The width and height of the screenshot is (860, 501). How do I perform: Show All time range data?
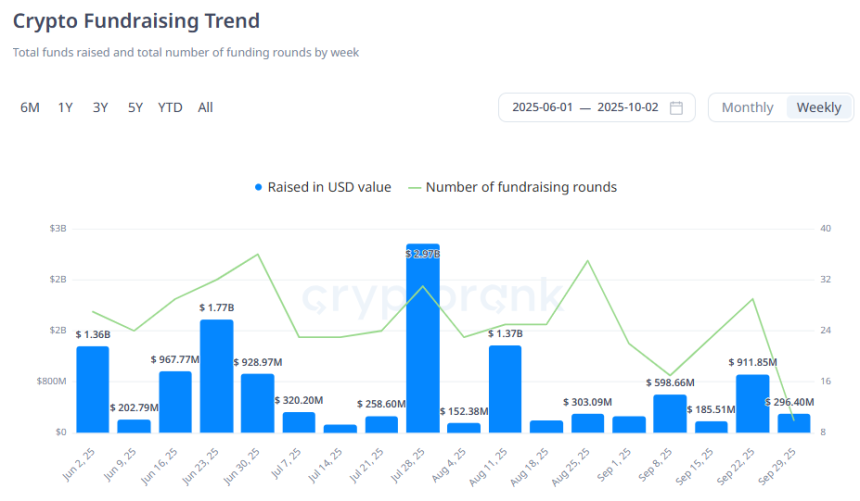pyautogui.click(x=205, y=108)
